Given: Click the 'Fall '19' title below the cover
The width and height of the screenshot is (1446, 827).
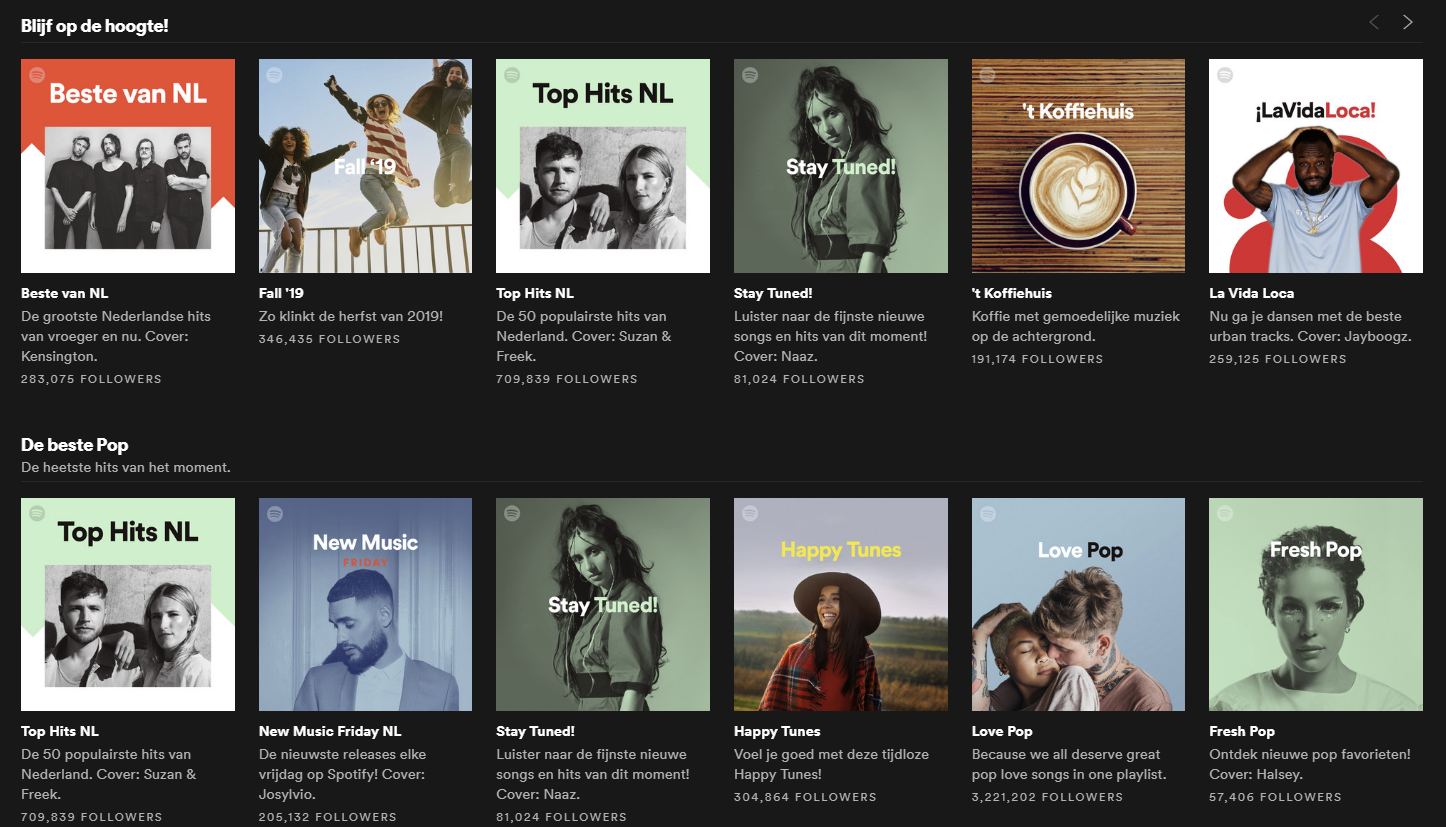Looking at the screenshot, I should (281, 293).
